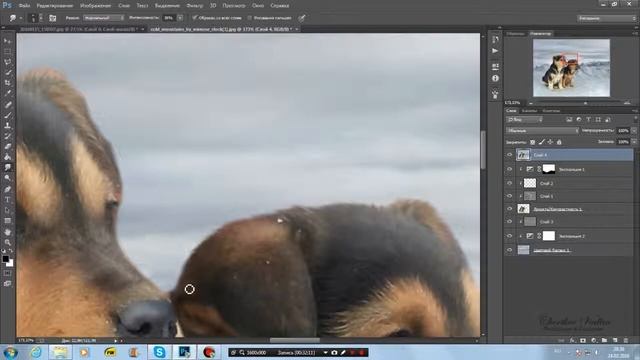
Task: Toggle the Образец со всех слоев checkbox
Action: pyautogui.click(x=195, y=18)
